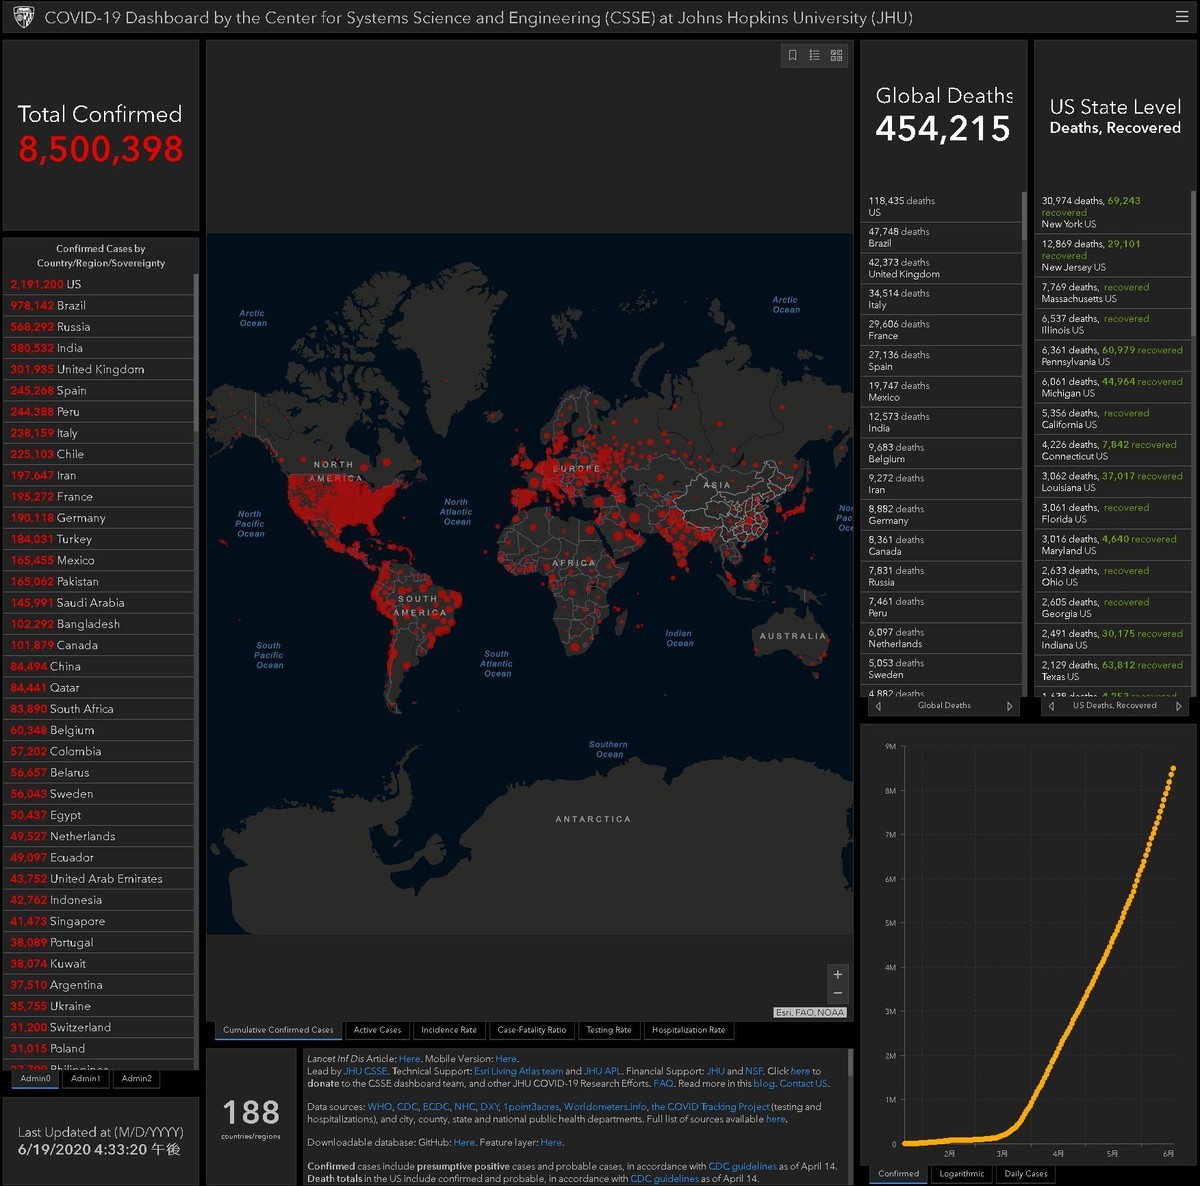This screenshot has height=1186, width=1200.
Task: Click the US State list scrollbar
Action: pyautogui.click(x=1192, y=443)
